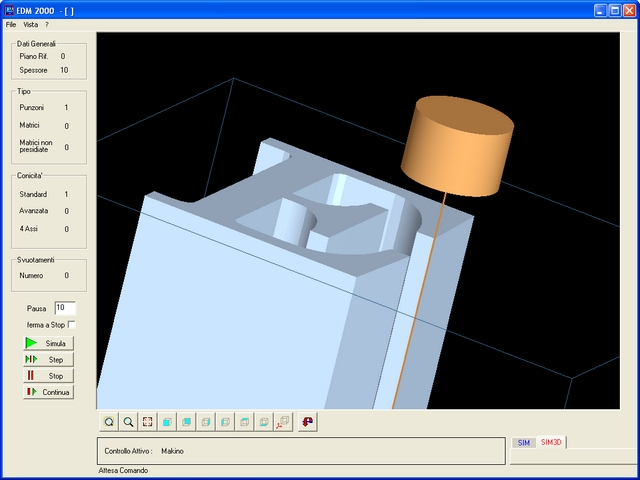Select the plain magnifier zoom tool
The height and width of the screenshot is (480, 640).
point(128,422)
